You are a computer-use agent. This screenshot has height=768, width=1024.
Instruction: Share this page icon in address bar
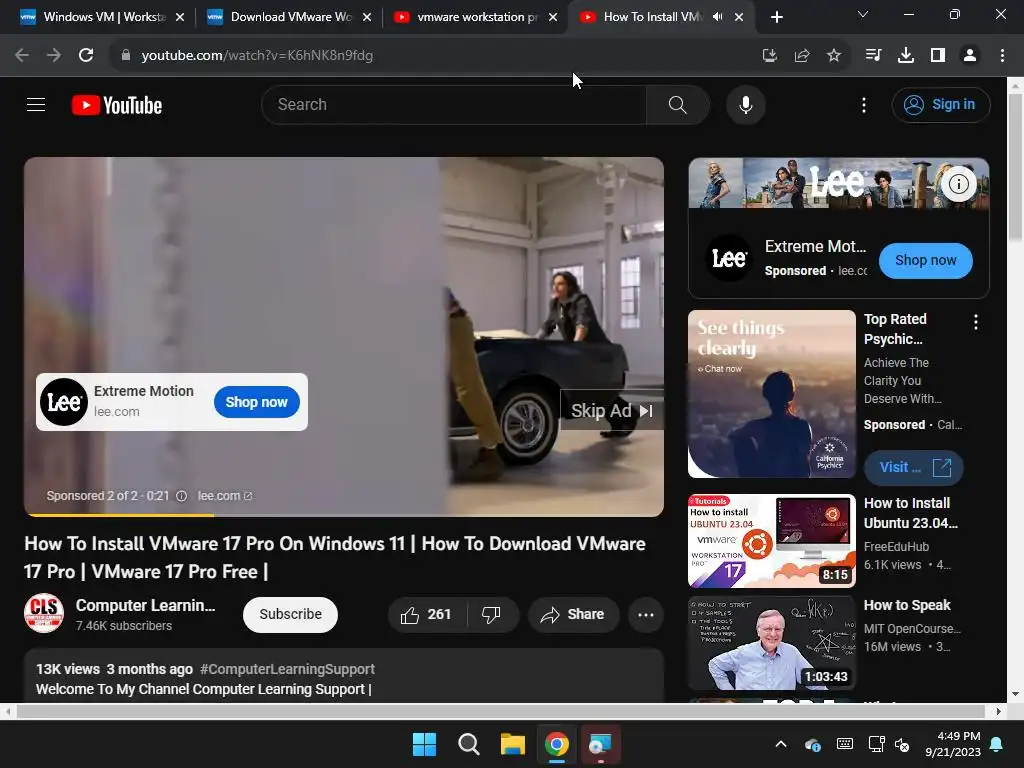pyautogui.click(x=802, y=56)
